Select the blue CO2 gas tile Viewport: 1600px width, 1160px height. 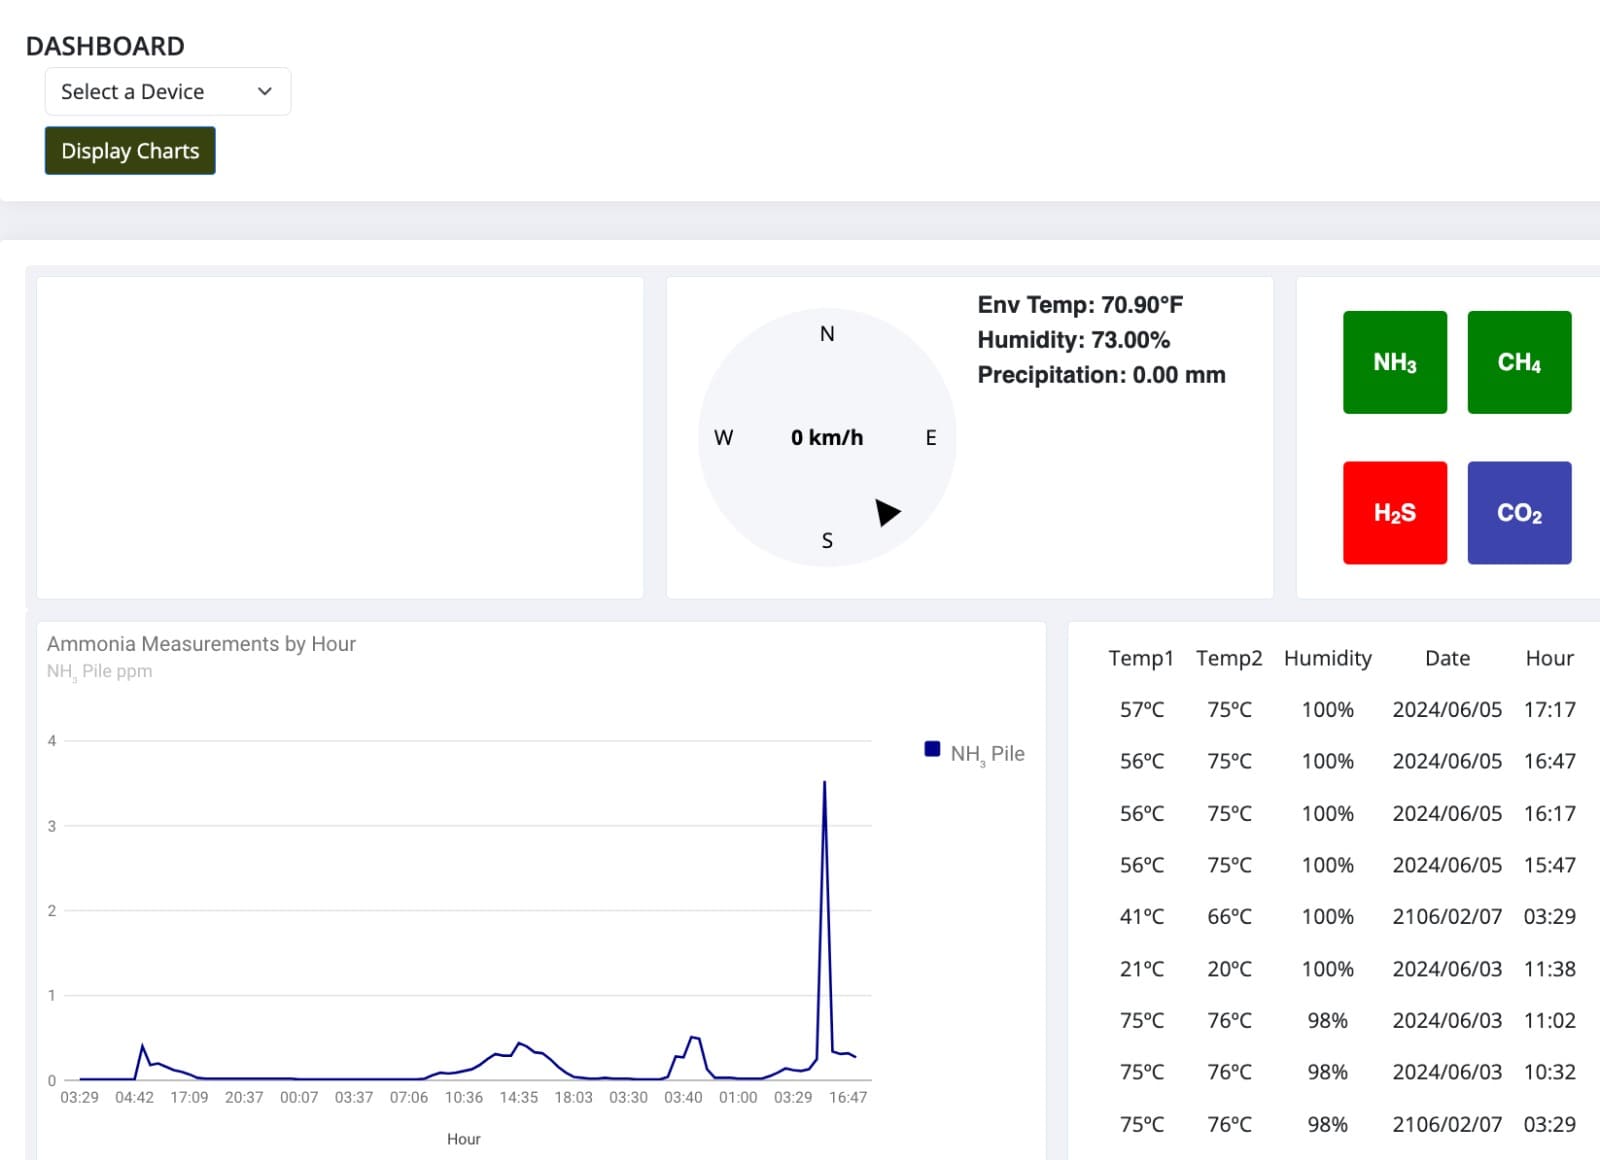point(1519,513)
